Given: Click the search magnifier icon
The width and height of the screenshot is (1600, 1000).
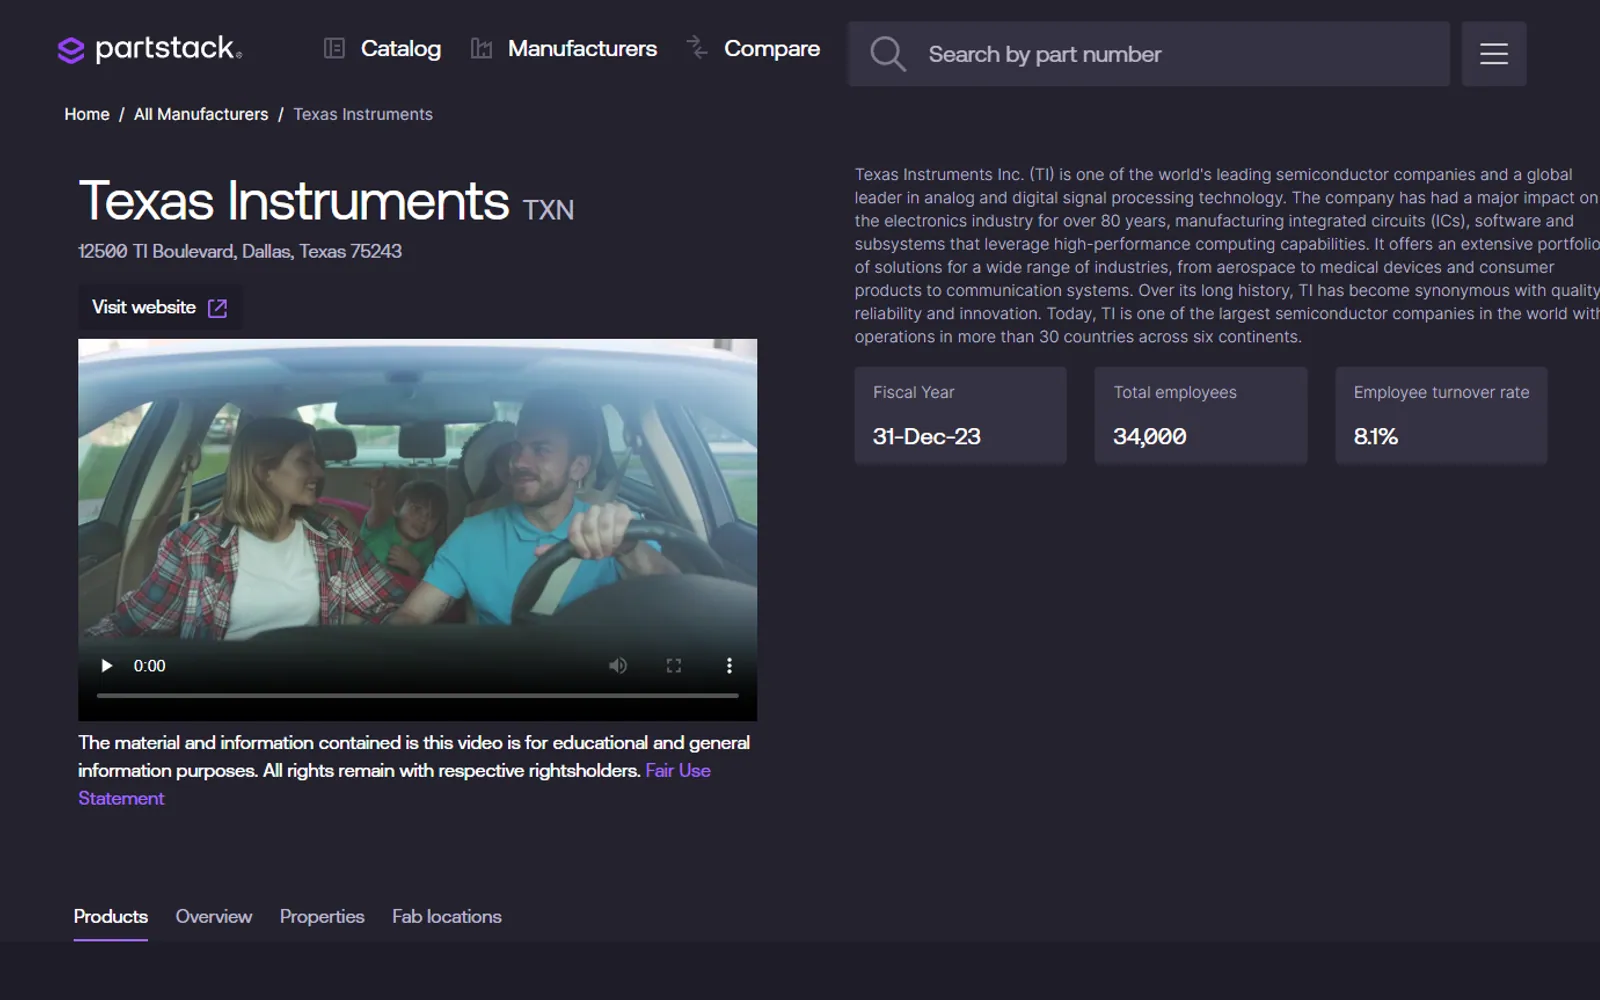Looking at the screenshot, I should pos(887,54).
